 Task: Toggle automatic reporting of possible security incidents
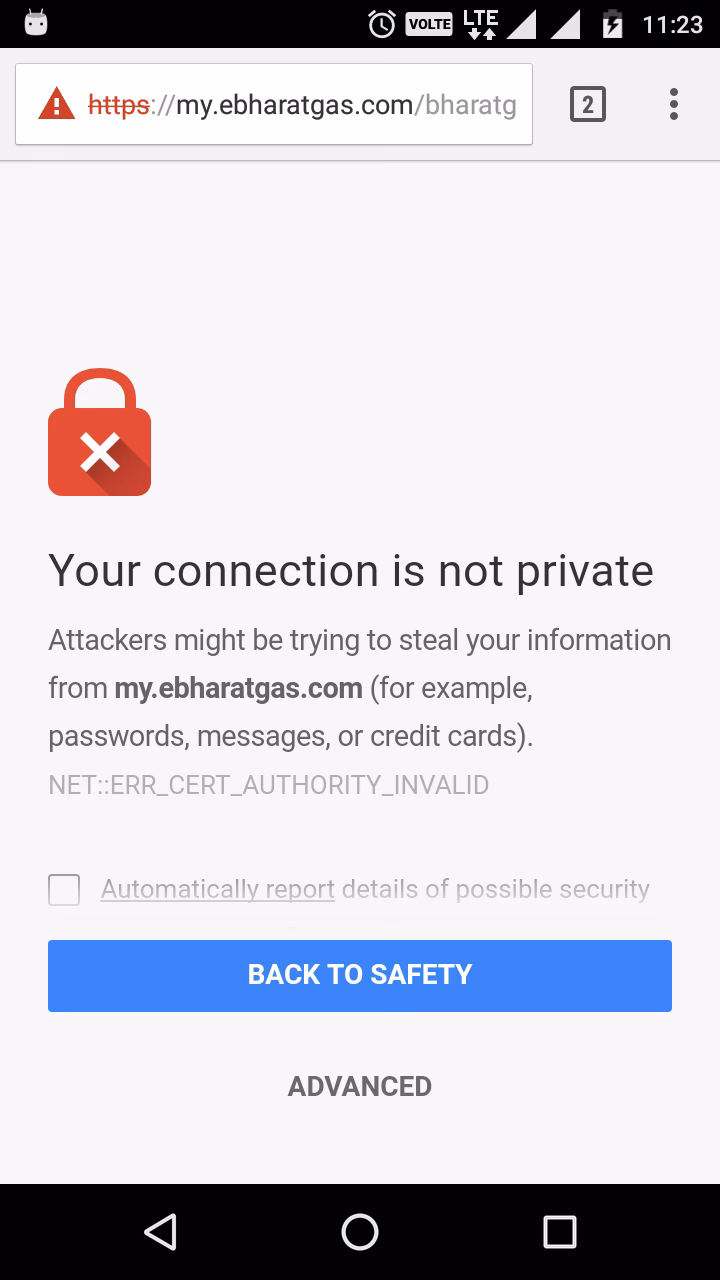point(63,889)
